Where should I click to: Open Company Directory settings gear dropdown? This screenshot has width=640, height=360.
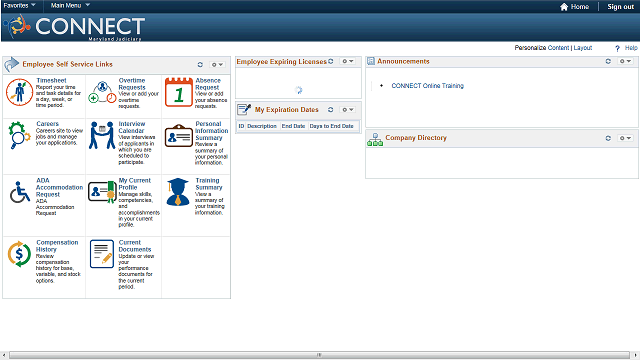click(x=625, y=138)
